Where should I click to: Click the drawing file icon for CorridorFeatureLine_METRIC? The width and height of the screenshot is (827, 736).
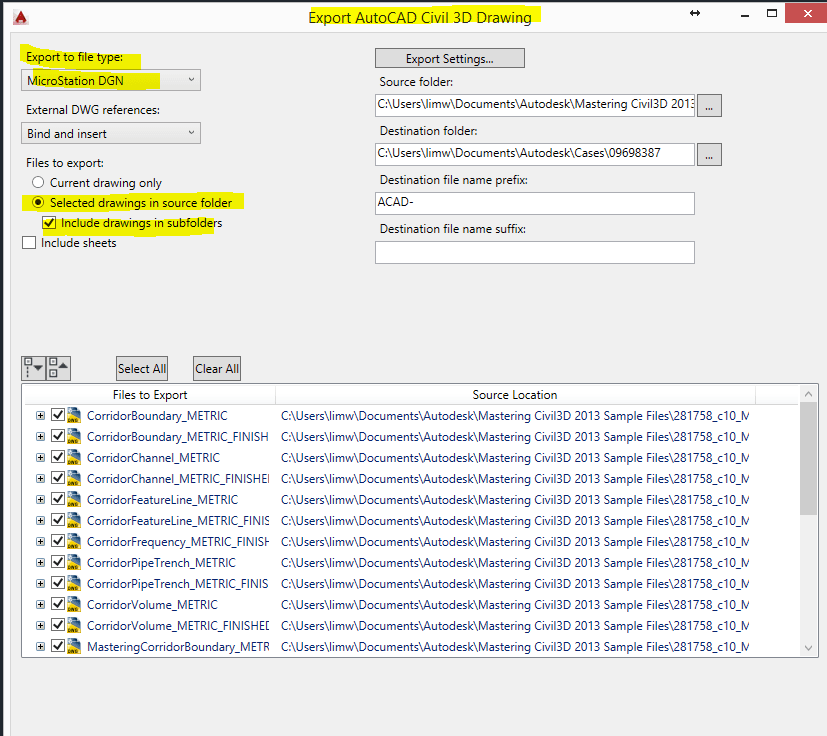pos(74,499)
